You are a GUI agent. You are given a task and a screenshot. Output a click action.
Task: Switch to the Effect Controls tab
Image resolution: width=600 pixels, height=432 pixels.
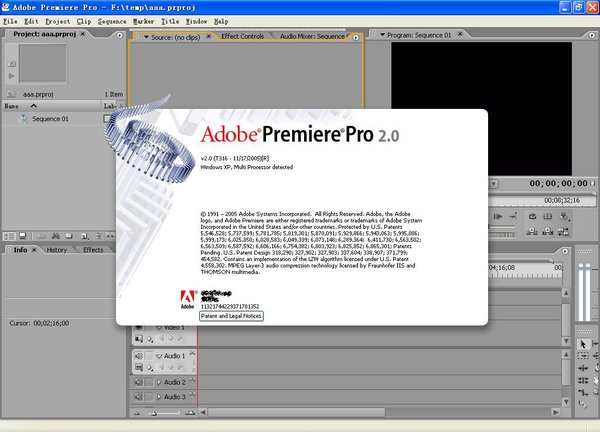pos(243,36)
